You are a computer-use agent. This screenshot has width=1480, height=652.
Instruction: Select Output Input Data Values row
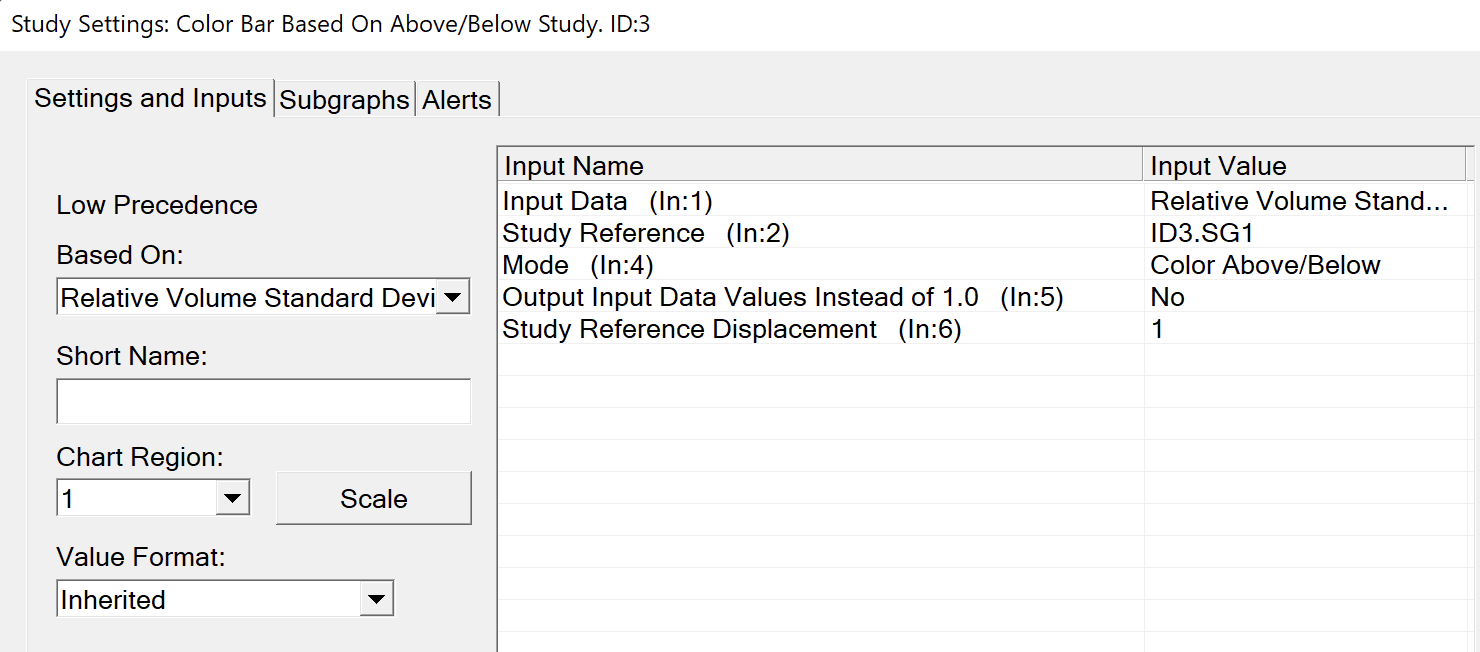click(x=782, y=297)
